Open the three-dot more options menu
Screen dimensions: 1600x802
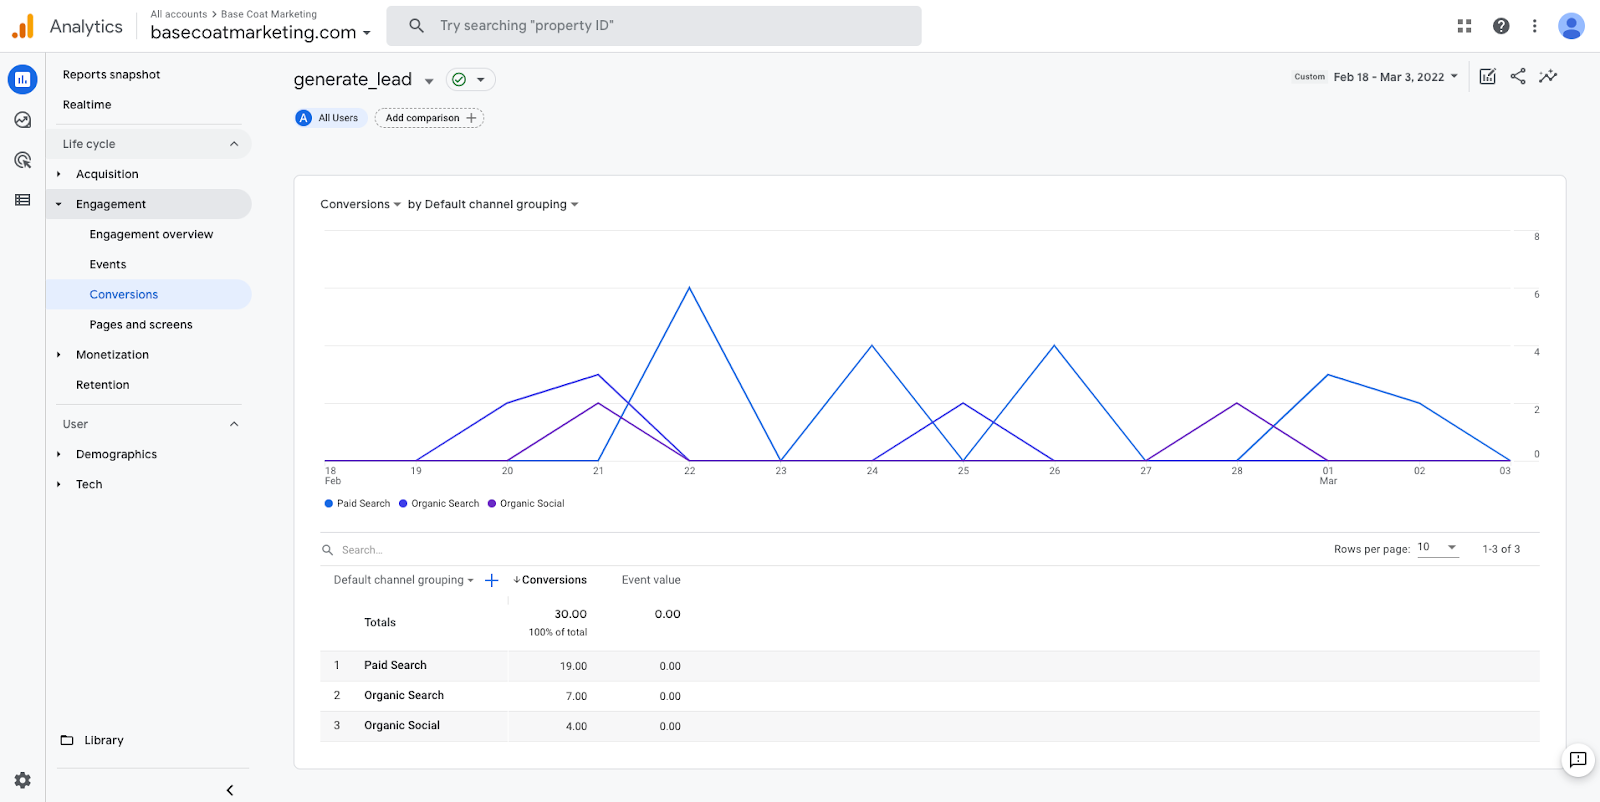(x=1534, y=26)
